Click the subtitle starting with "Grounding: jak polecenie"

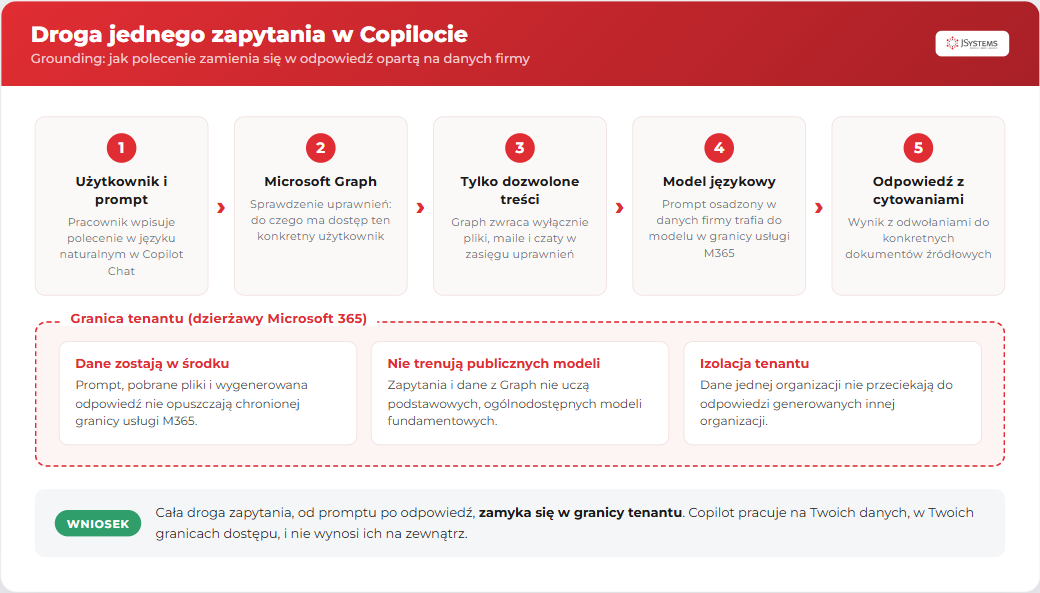[x=280, y=58]
